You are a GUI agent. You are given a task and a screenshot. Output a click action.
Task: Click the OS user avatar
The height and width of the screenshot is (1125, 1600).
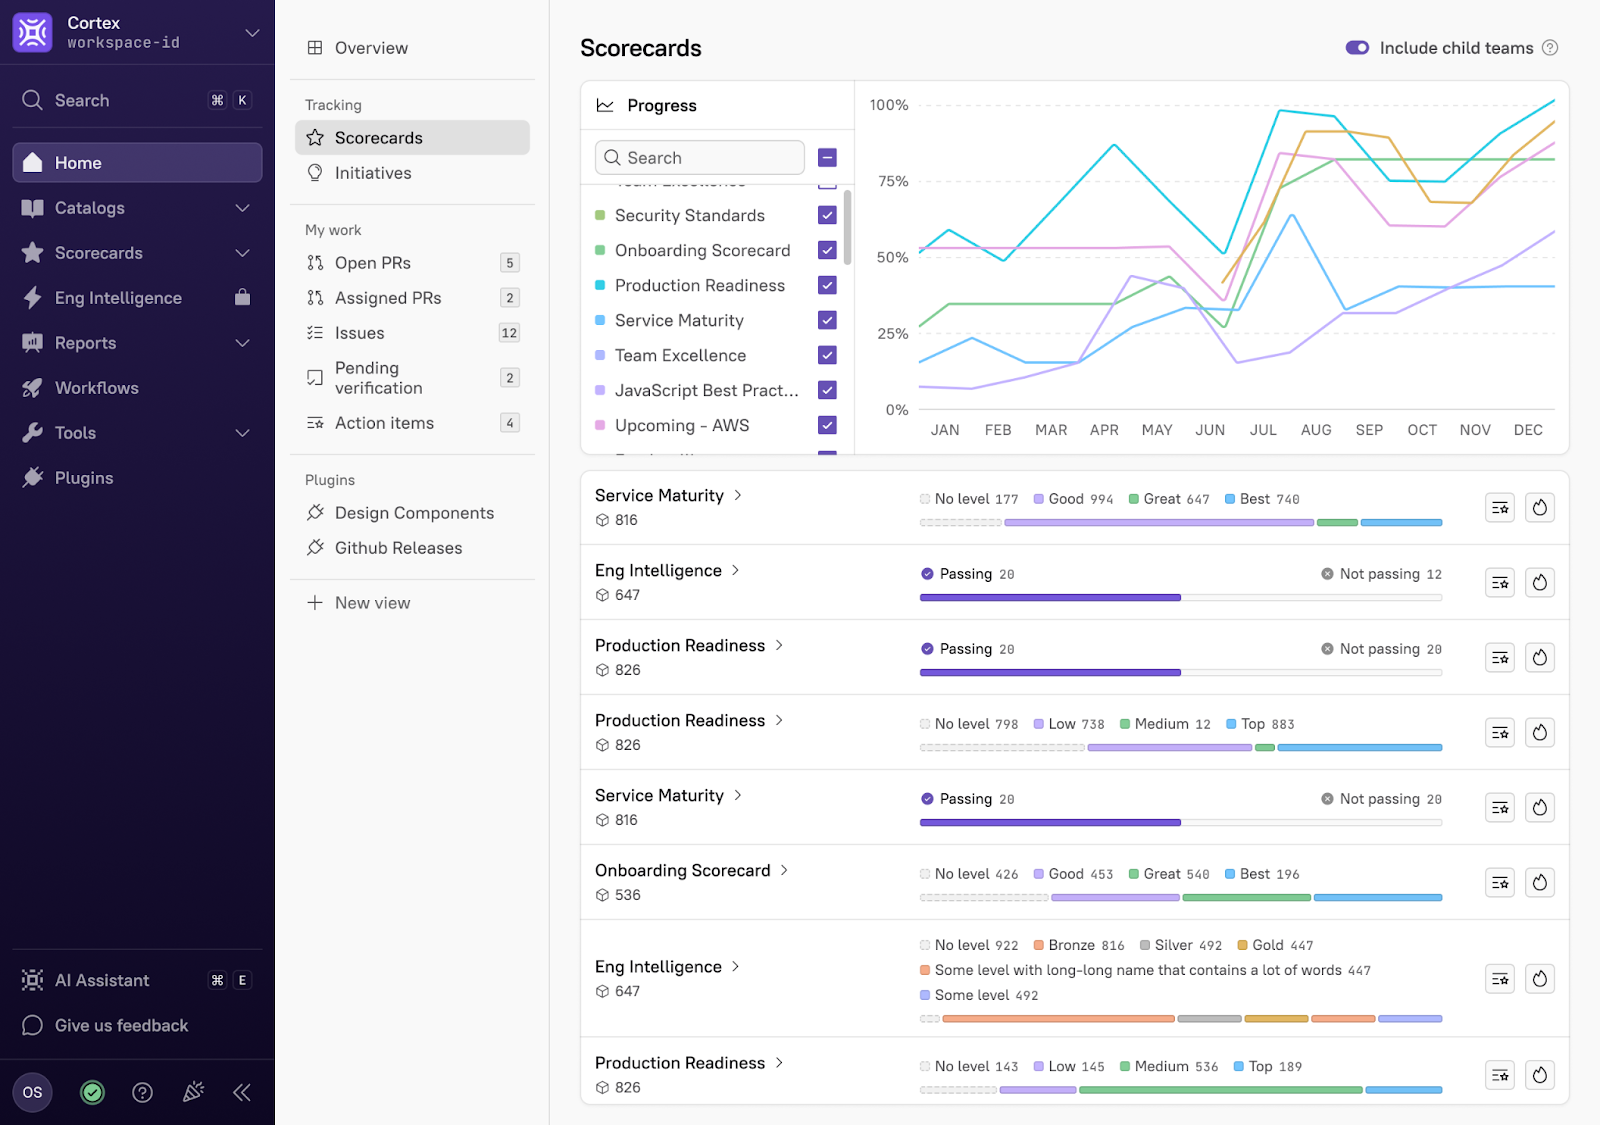(x=32, y=1092)
